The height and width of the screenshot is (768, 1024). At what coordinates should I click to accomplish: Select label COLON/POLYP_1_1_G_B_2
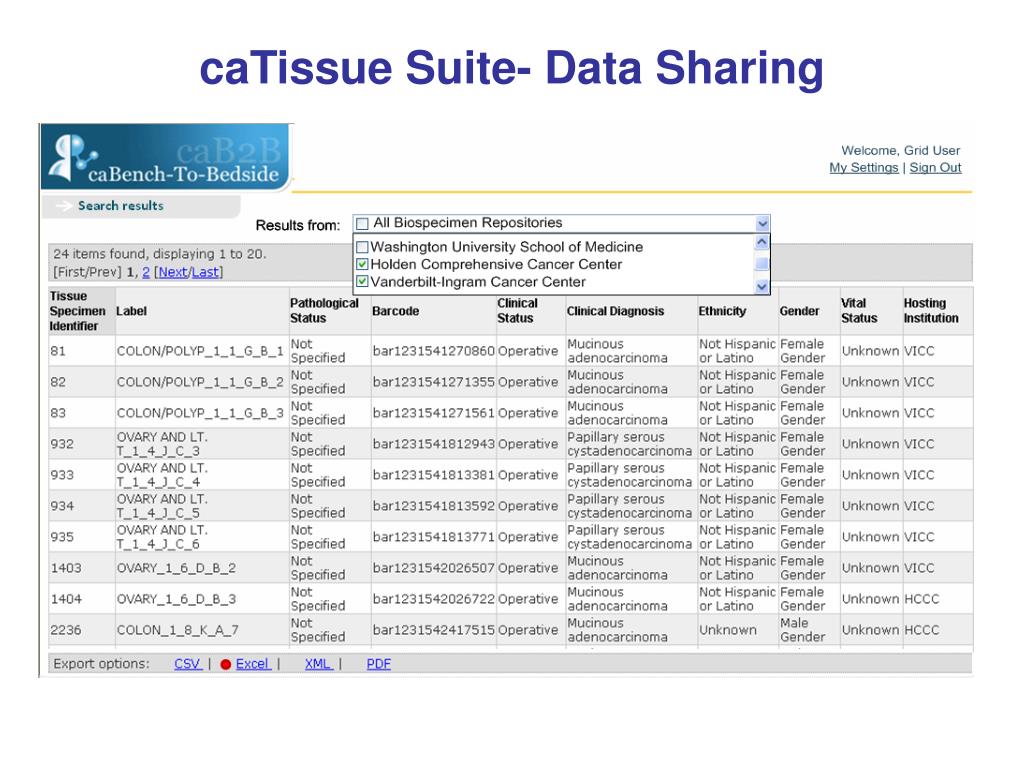point(200,382)
